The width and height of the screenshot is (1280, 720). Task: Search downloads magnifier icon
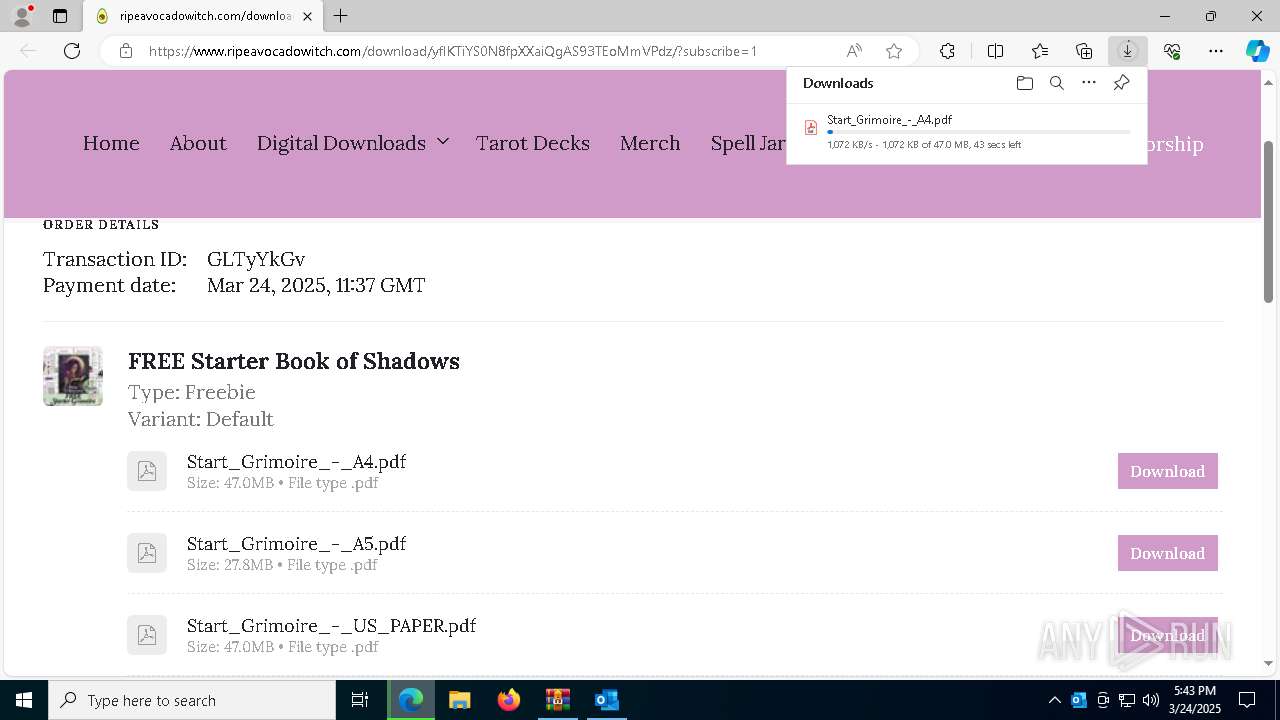pyautogui.click(x=1057, y=83)
